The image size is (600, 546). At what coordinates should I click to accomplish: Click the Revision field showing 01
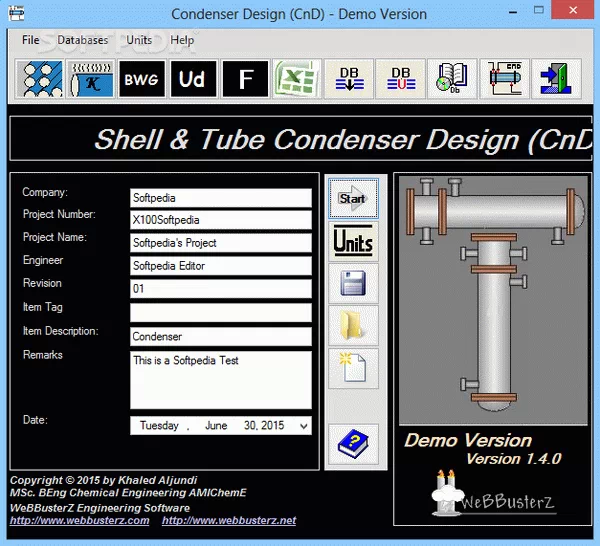[221, 288]
